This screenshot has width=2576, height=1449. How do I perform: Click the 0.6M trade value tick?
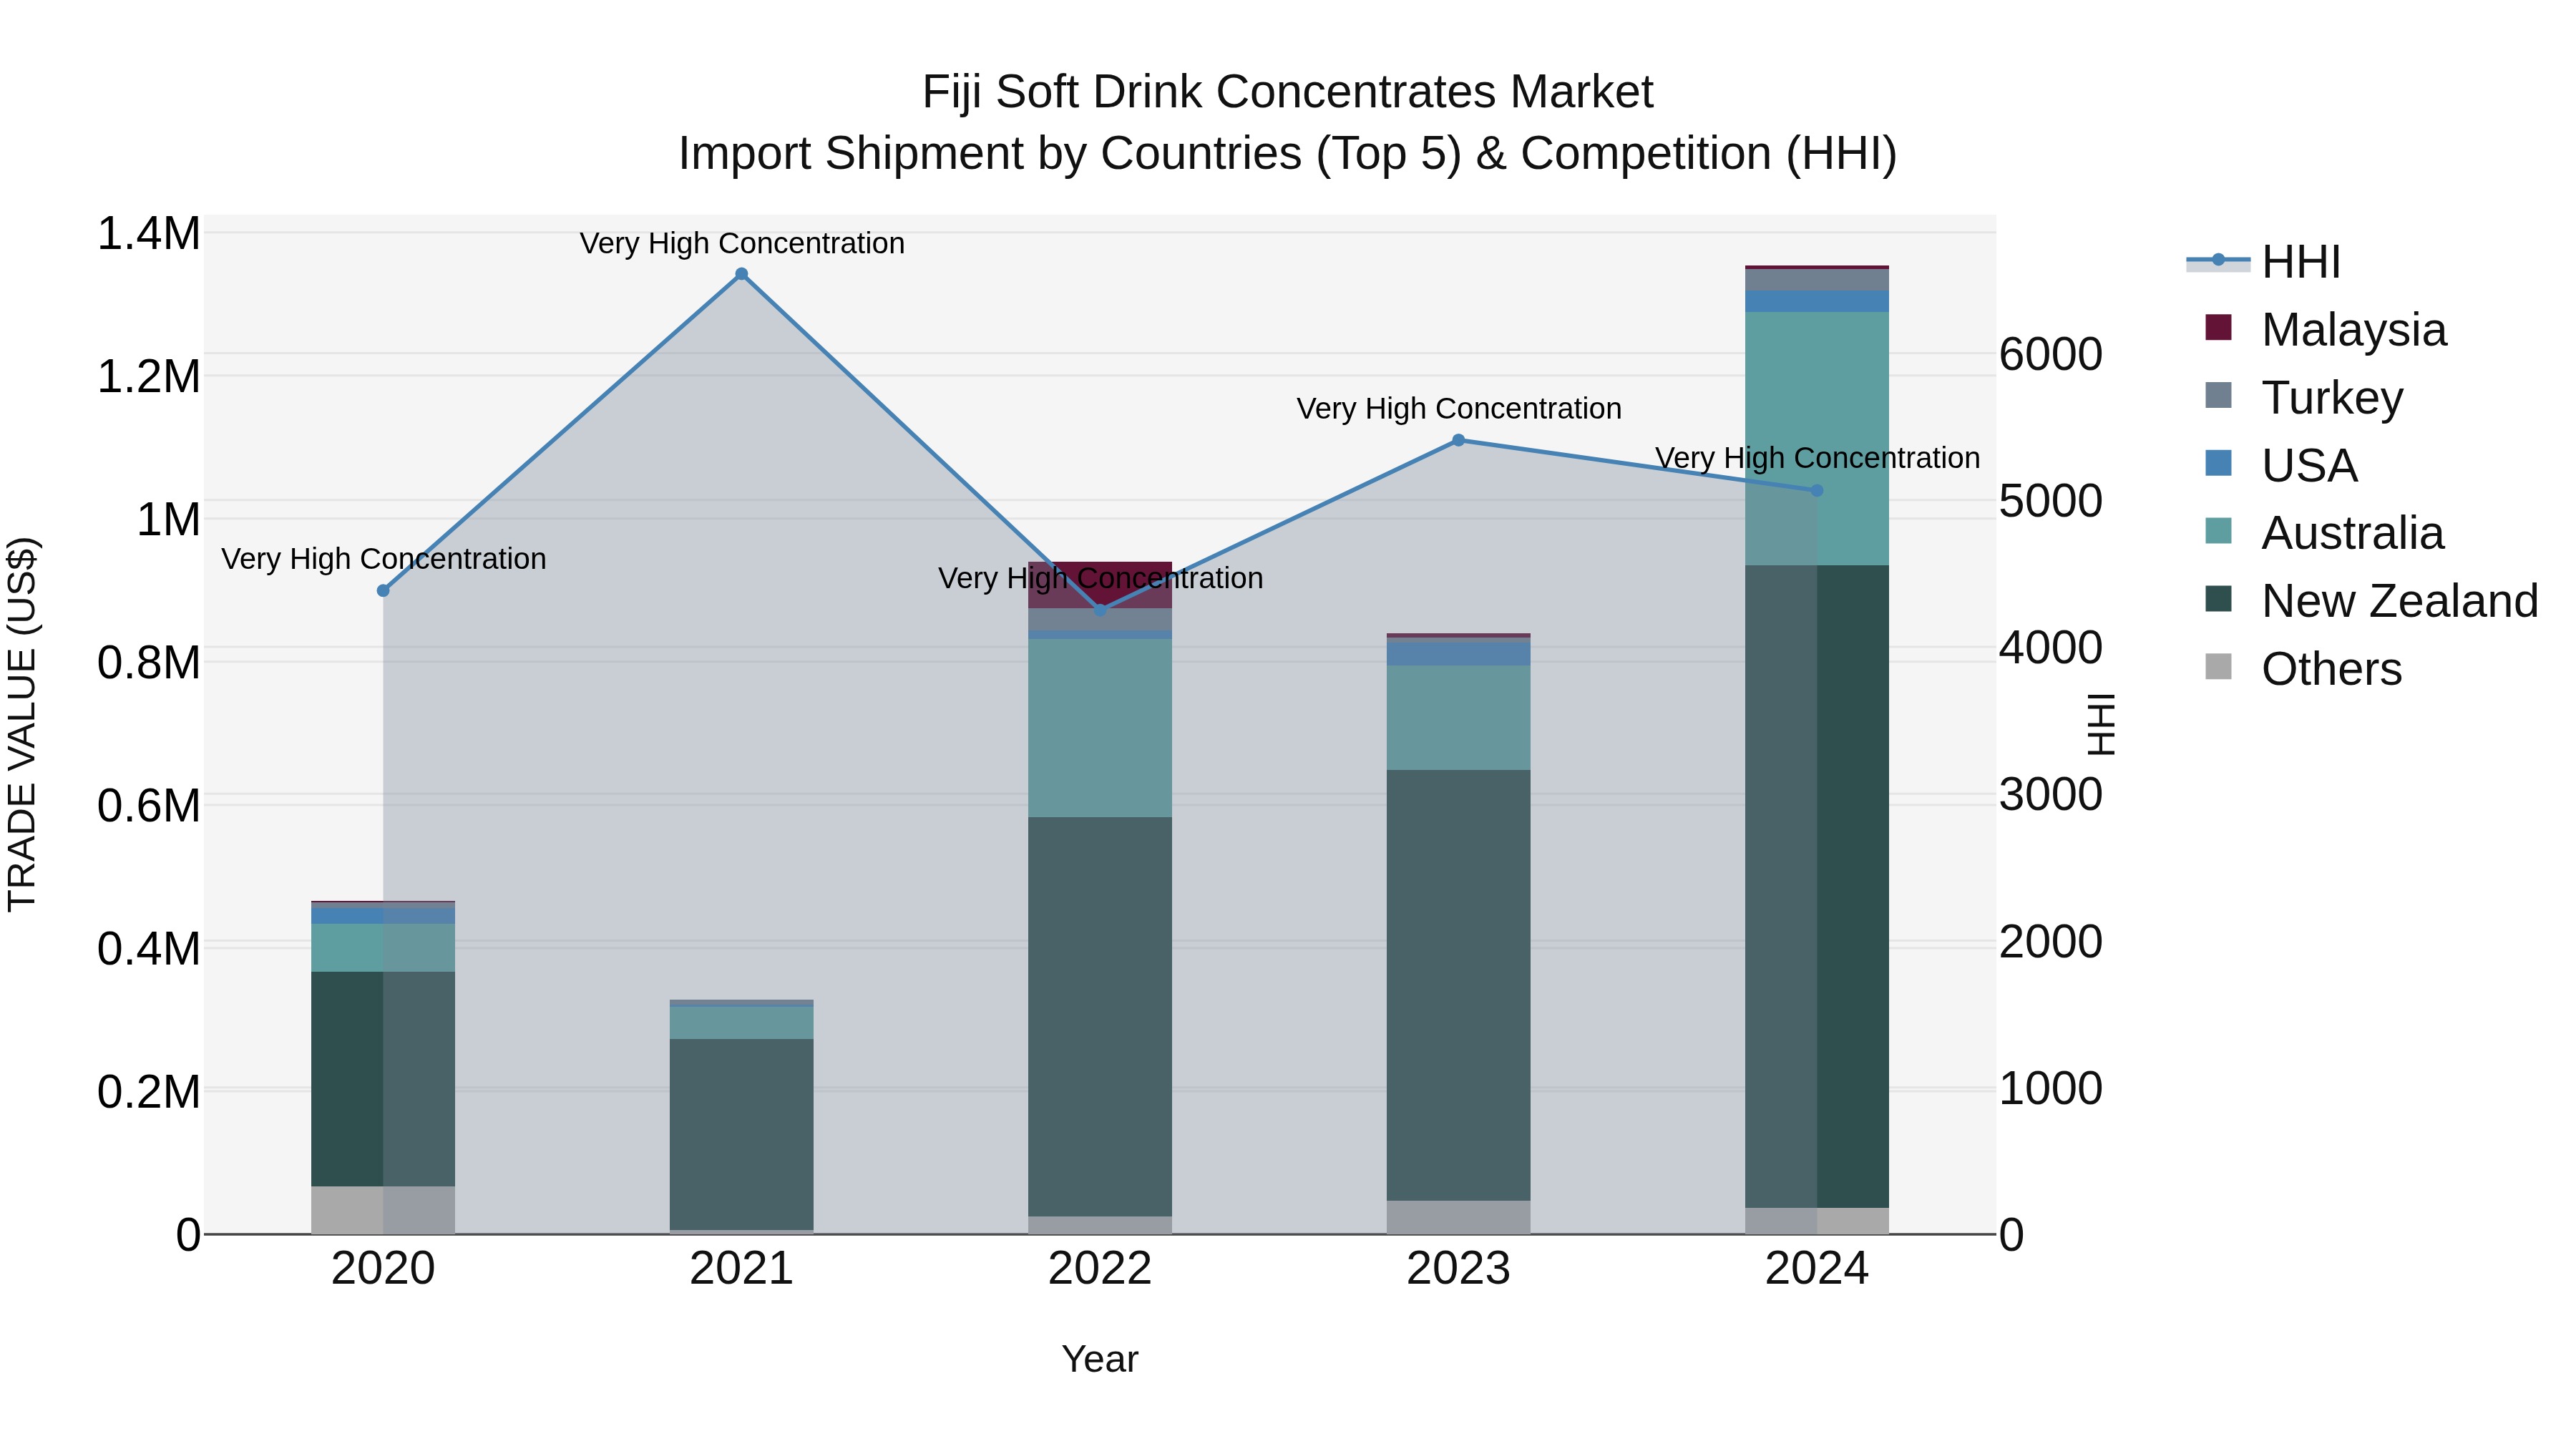point(149,806)
